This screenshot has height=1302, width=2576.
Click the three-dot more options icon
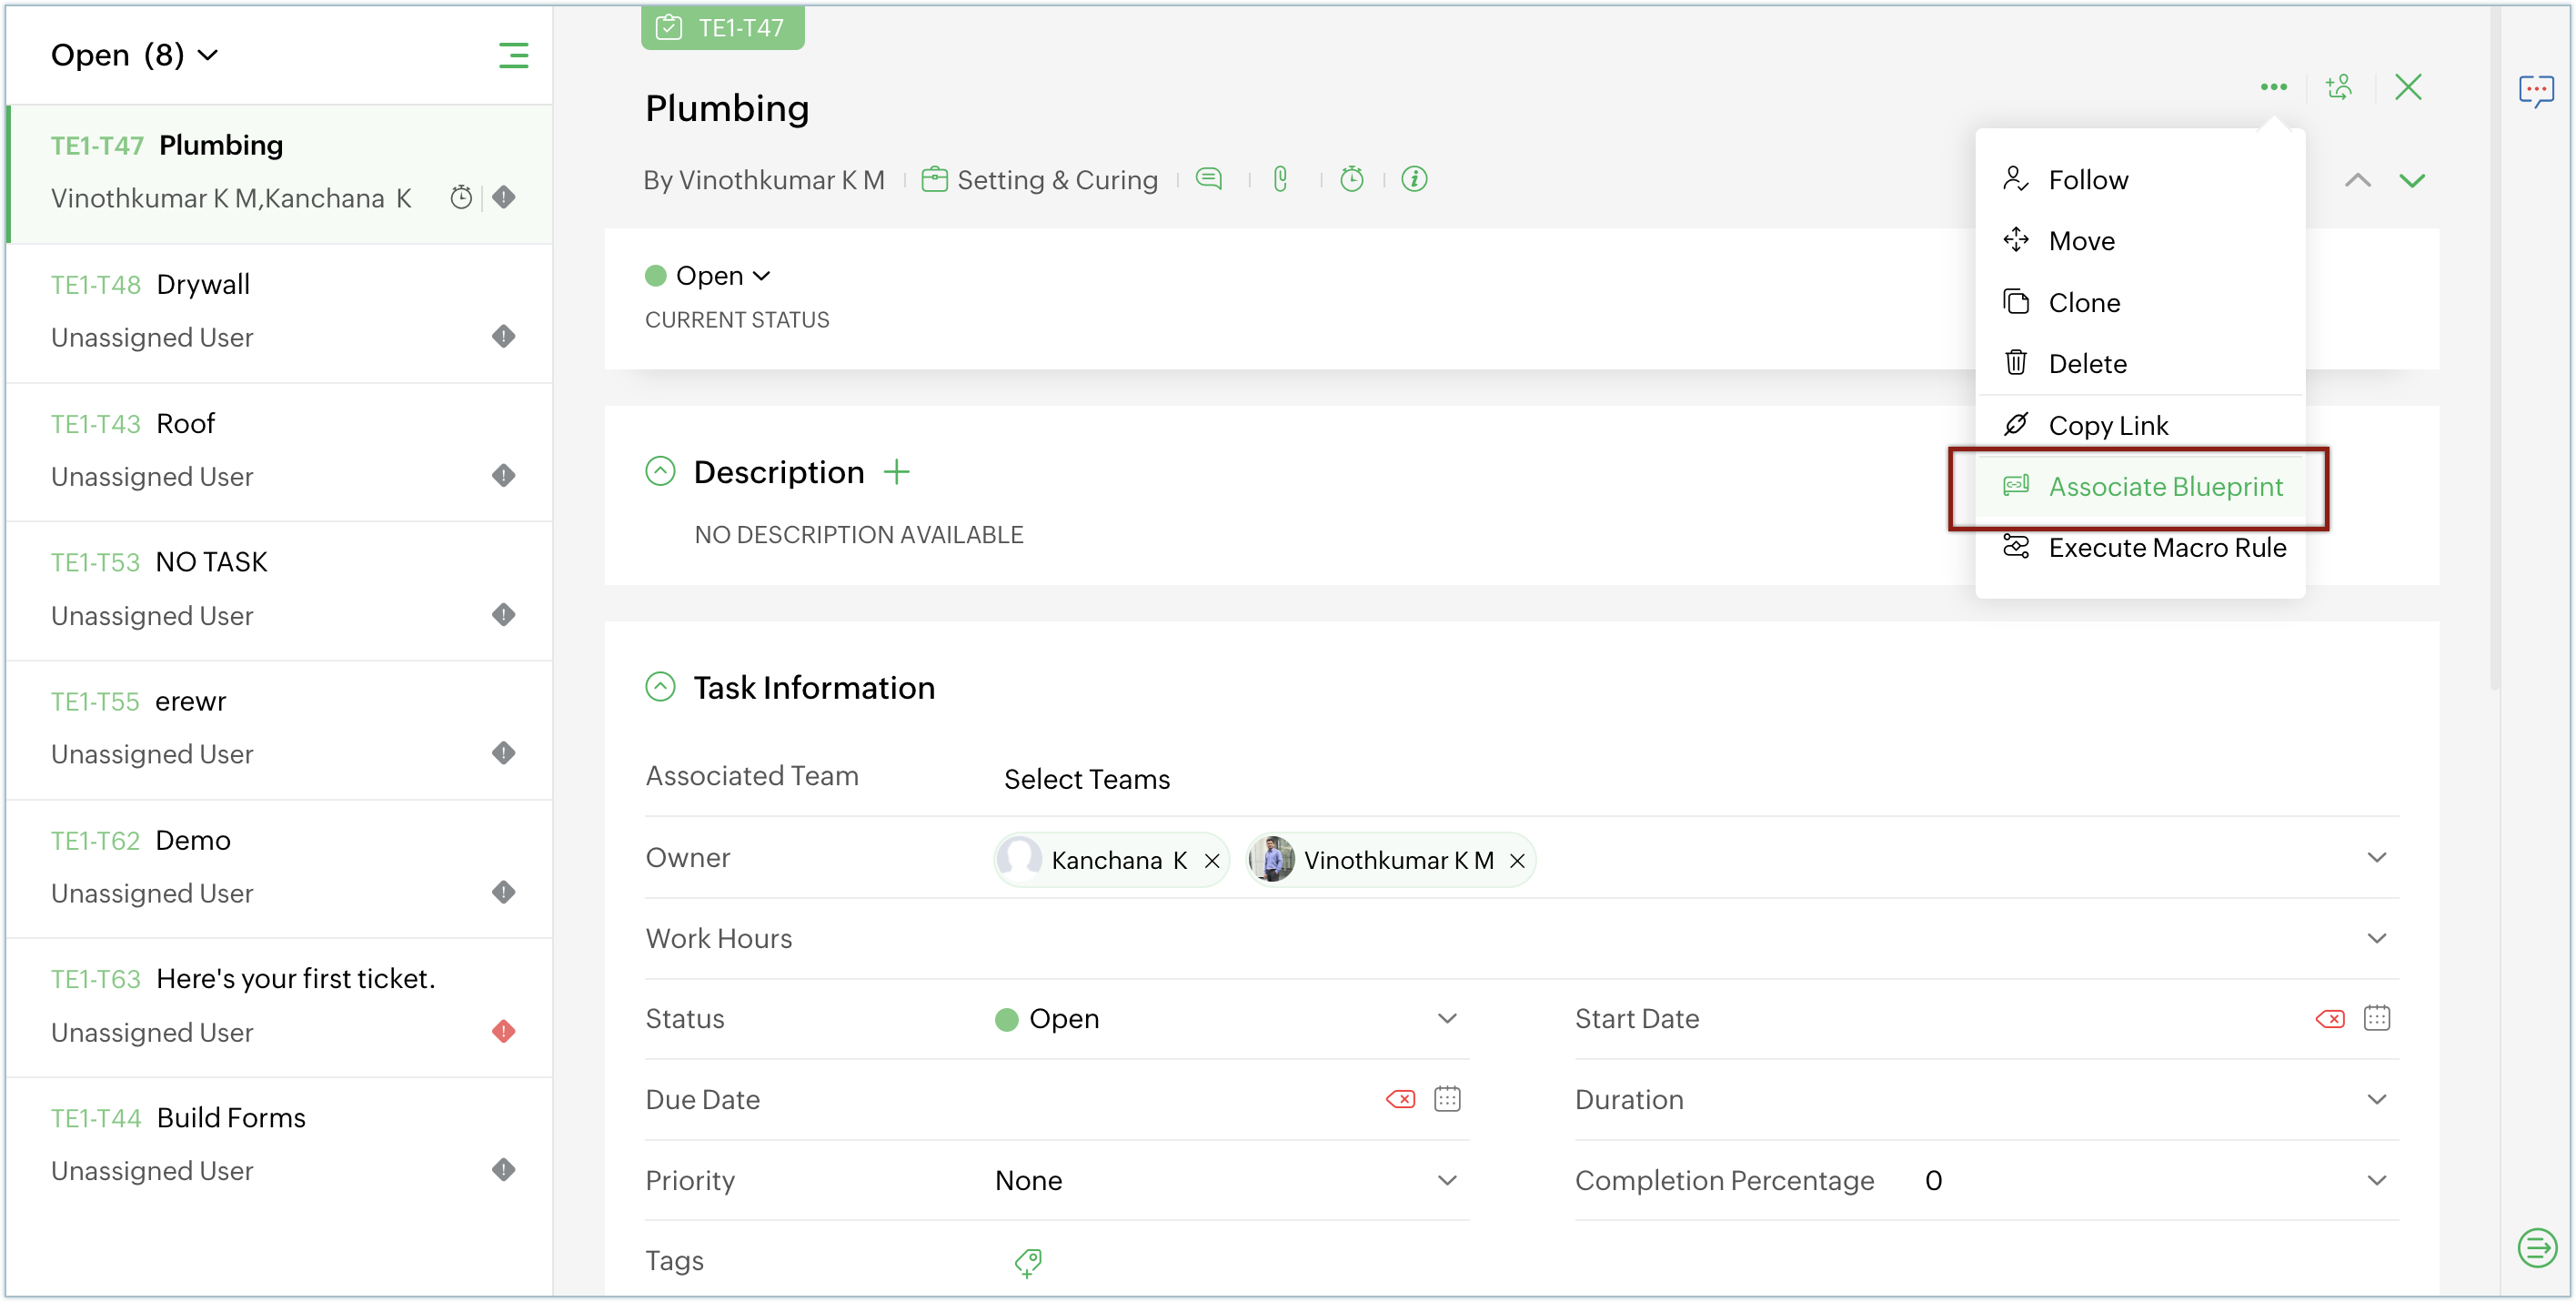(x=2273, y=87)
